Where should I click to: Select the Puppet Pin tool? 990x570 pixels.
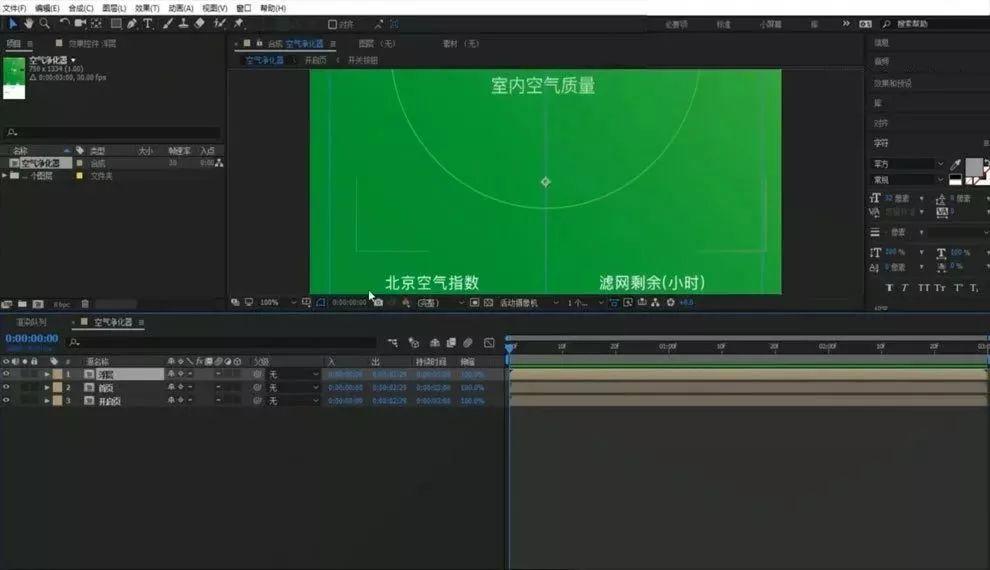click(239, 23)
